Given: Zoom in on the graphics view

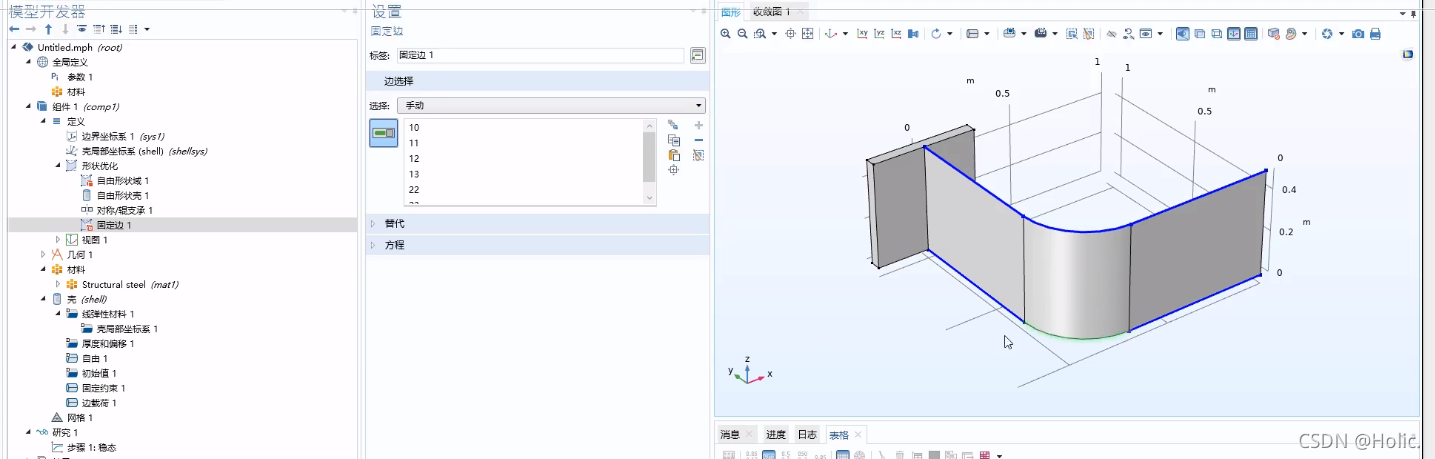Looking at the screenshot, I should 726,33.
